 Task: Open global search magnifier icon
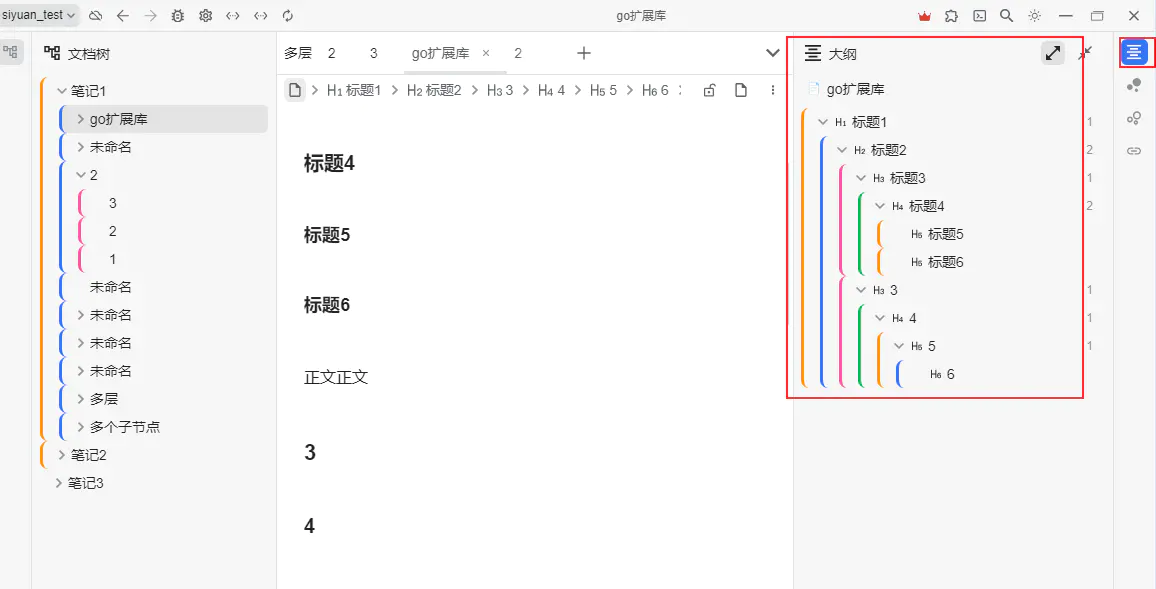click(x=1006, y=15)
